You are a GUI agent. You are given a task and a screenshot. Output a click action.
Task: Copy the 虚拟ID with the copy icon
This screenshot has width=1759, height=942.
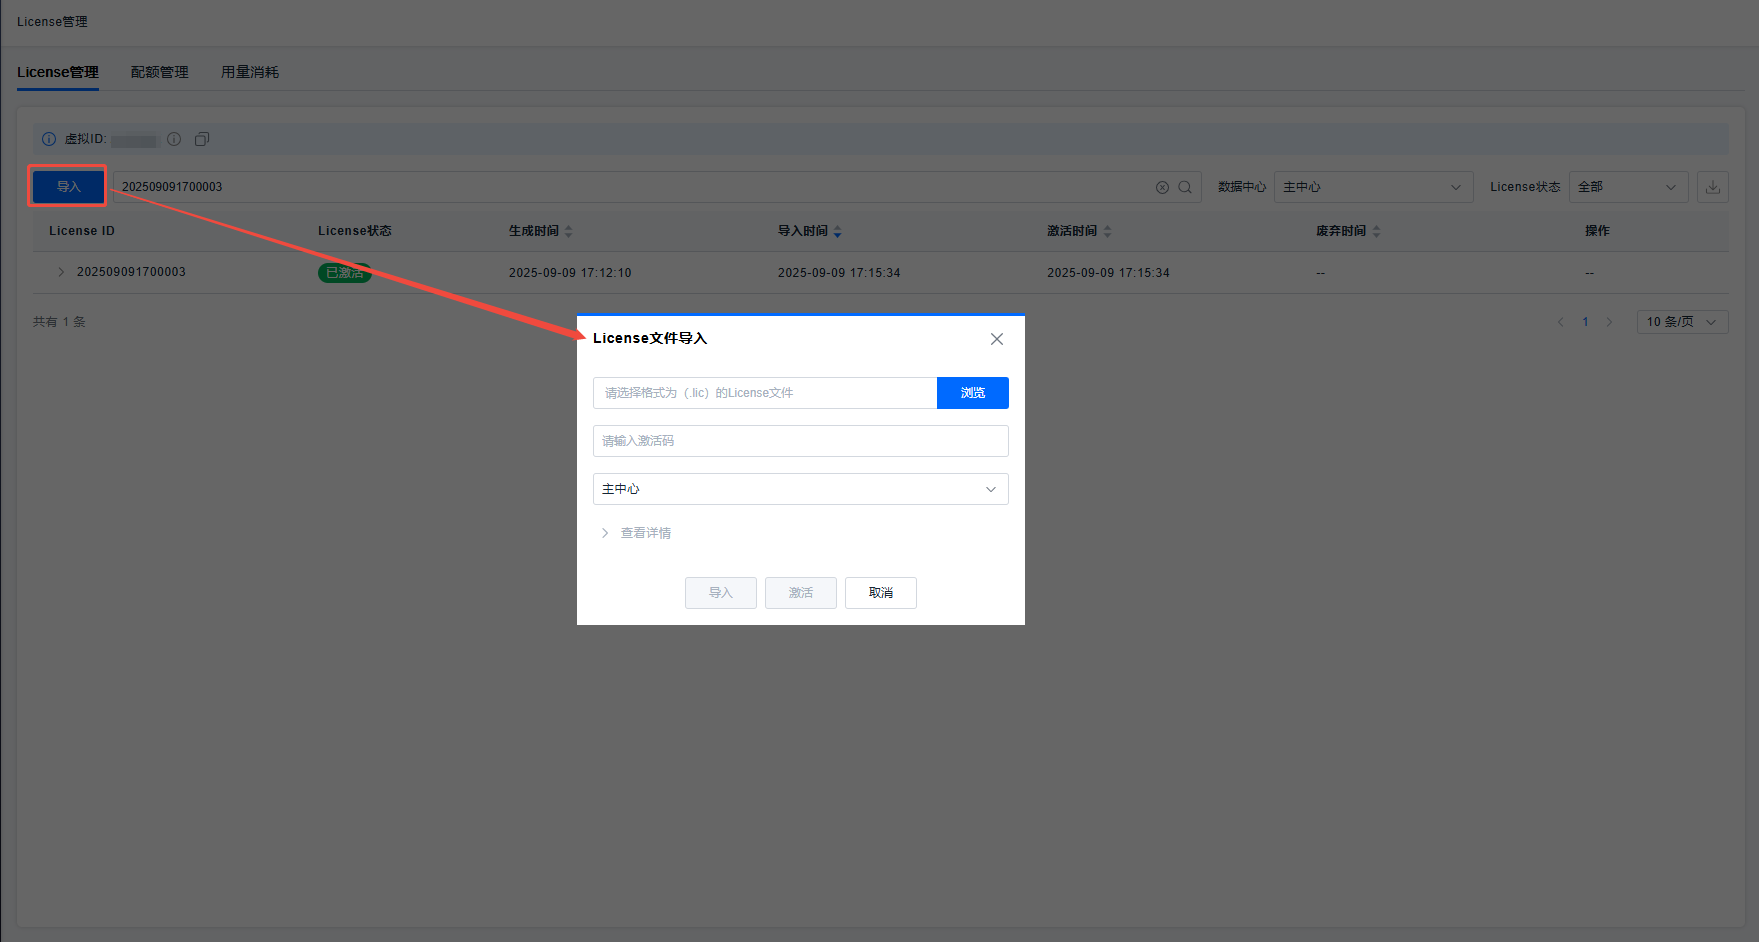(x=202, y=139)
